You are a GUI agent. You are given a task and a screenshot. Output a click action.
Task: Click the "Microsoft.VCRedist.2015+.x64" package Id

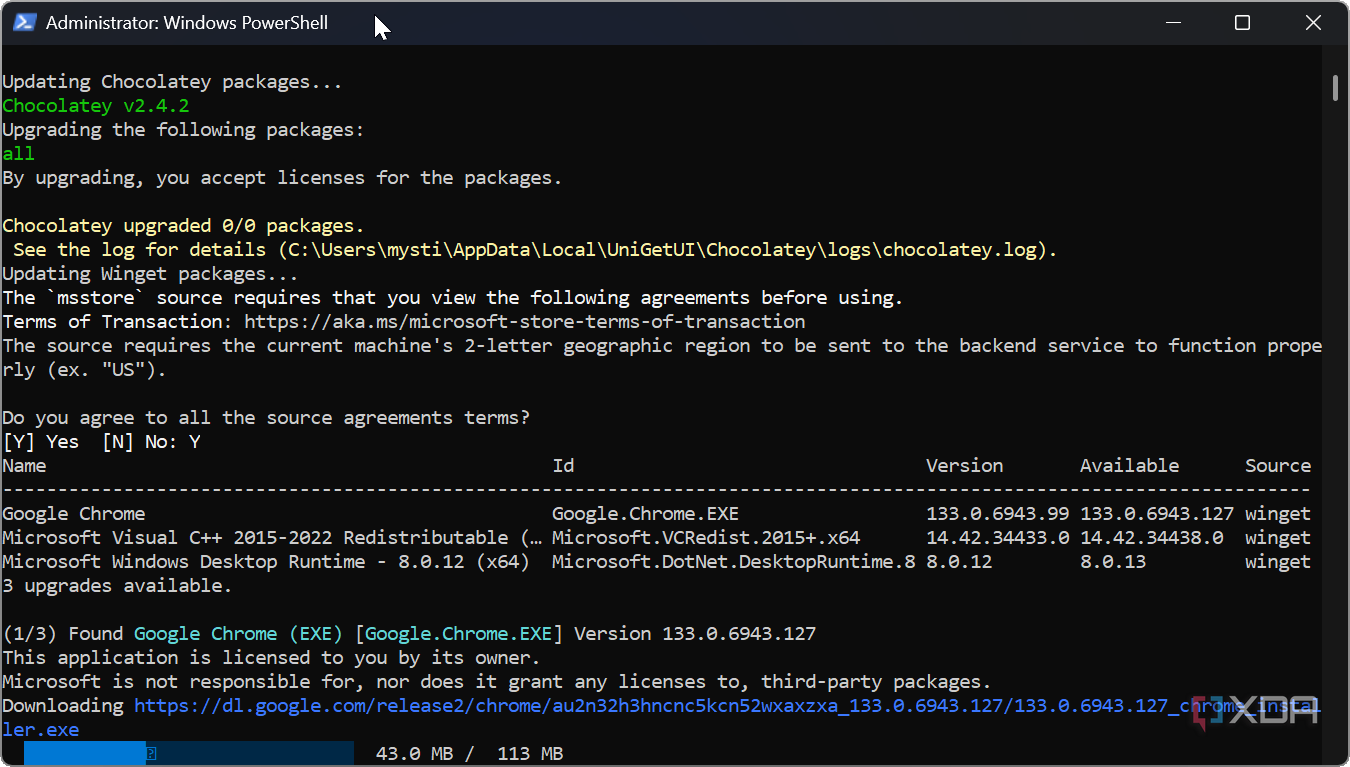point(705,537)
